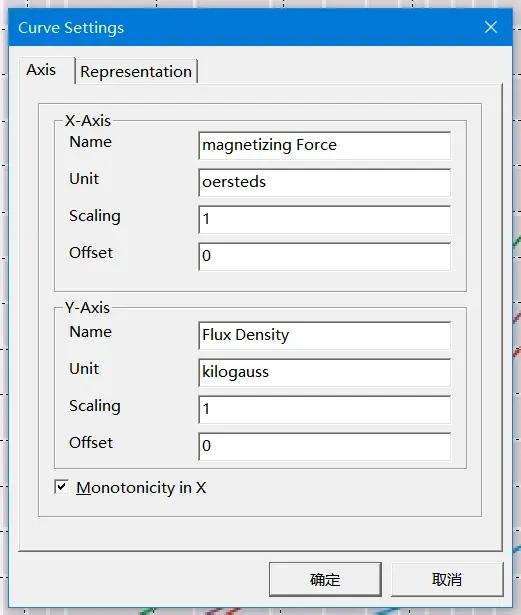Viewport: 521px width, 615px height.
Task: Click the Monotonicity in X label
Action: pos(141,488)
